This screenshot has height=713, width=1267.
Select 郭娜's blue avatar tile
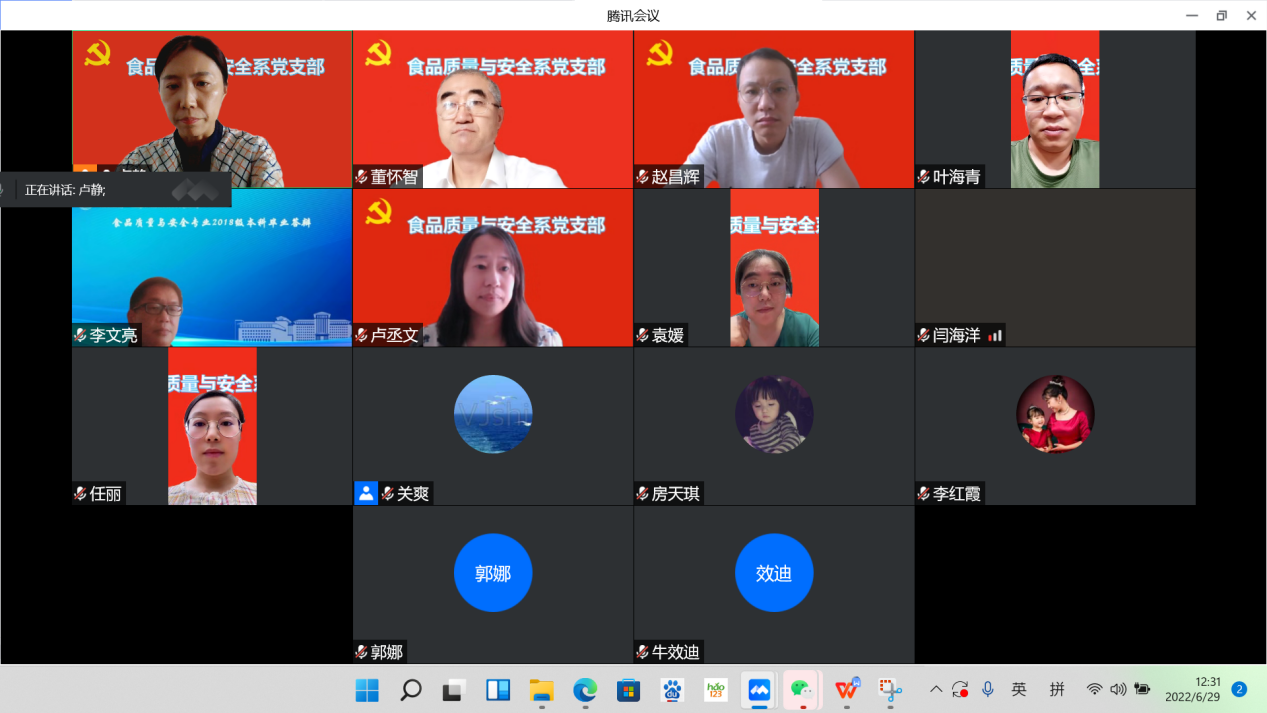493,573
